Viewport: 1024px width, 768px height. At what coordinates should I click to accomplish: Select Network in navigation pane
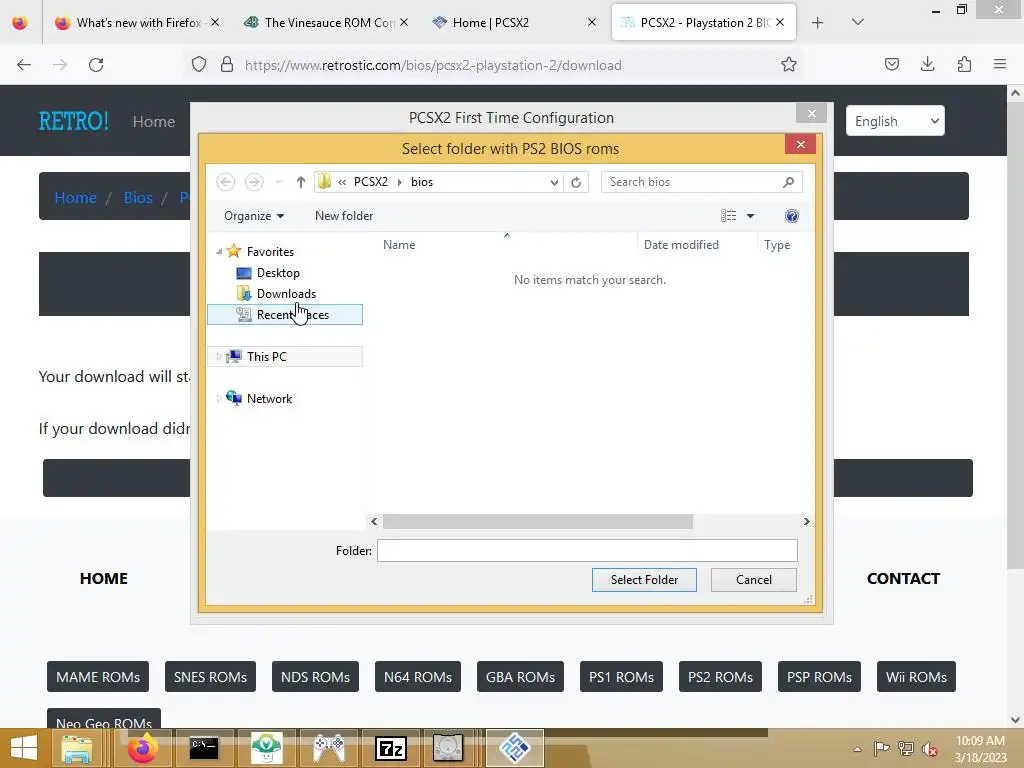click(x=269, y=398)
